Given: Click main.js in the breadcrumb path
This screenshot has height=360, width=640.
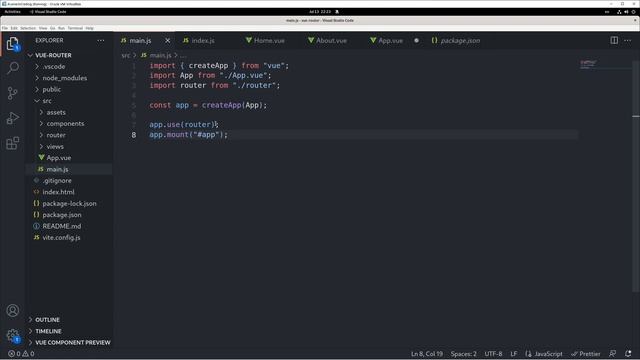Looking at the screenshot, I should [x=160, y=55].
